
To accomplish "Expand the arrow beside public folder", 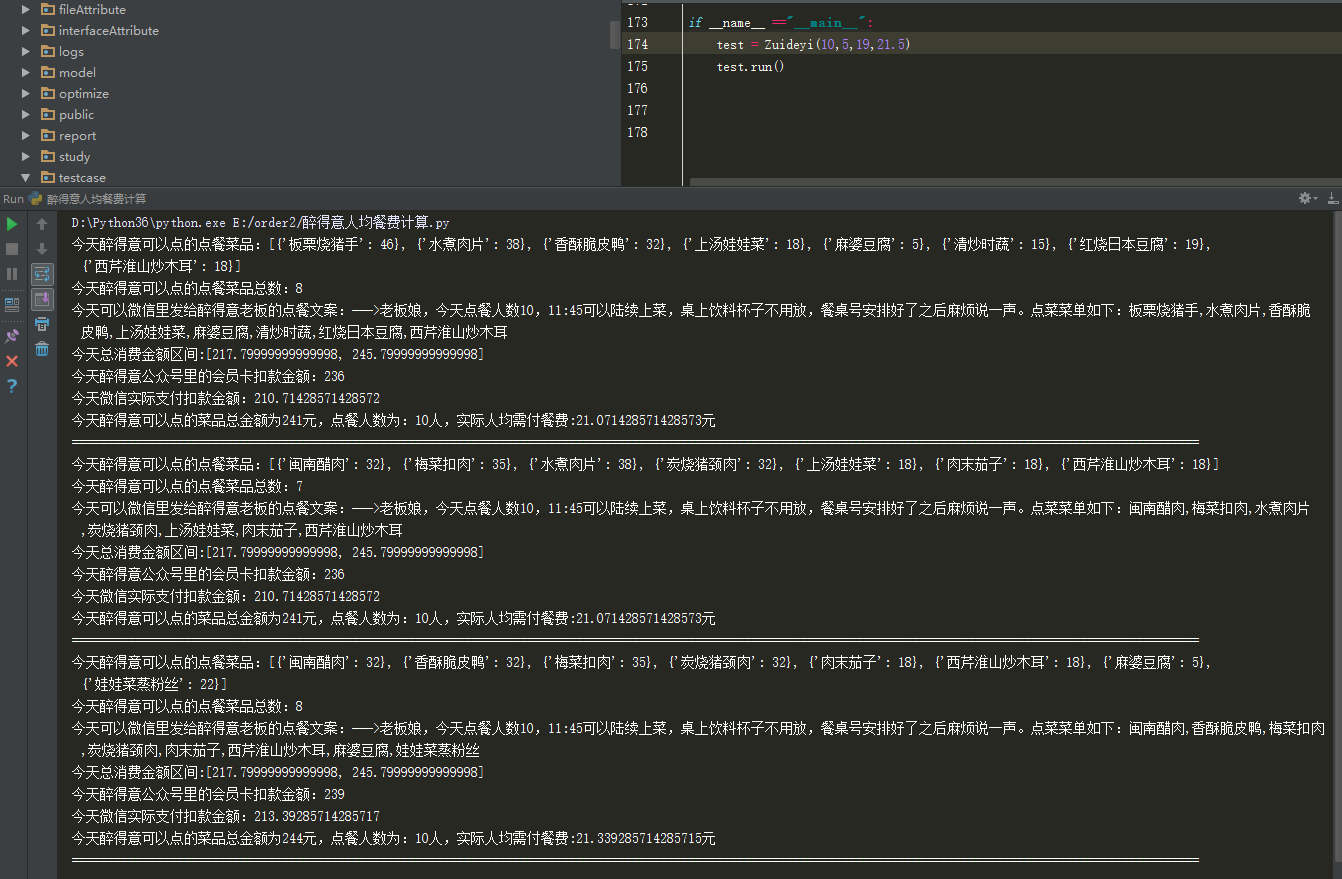I will point(26,114).
